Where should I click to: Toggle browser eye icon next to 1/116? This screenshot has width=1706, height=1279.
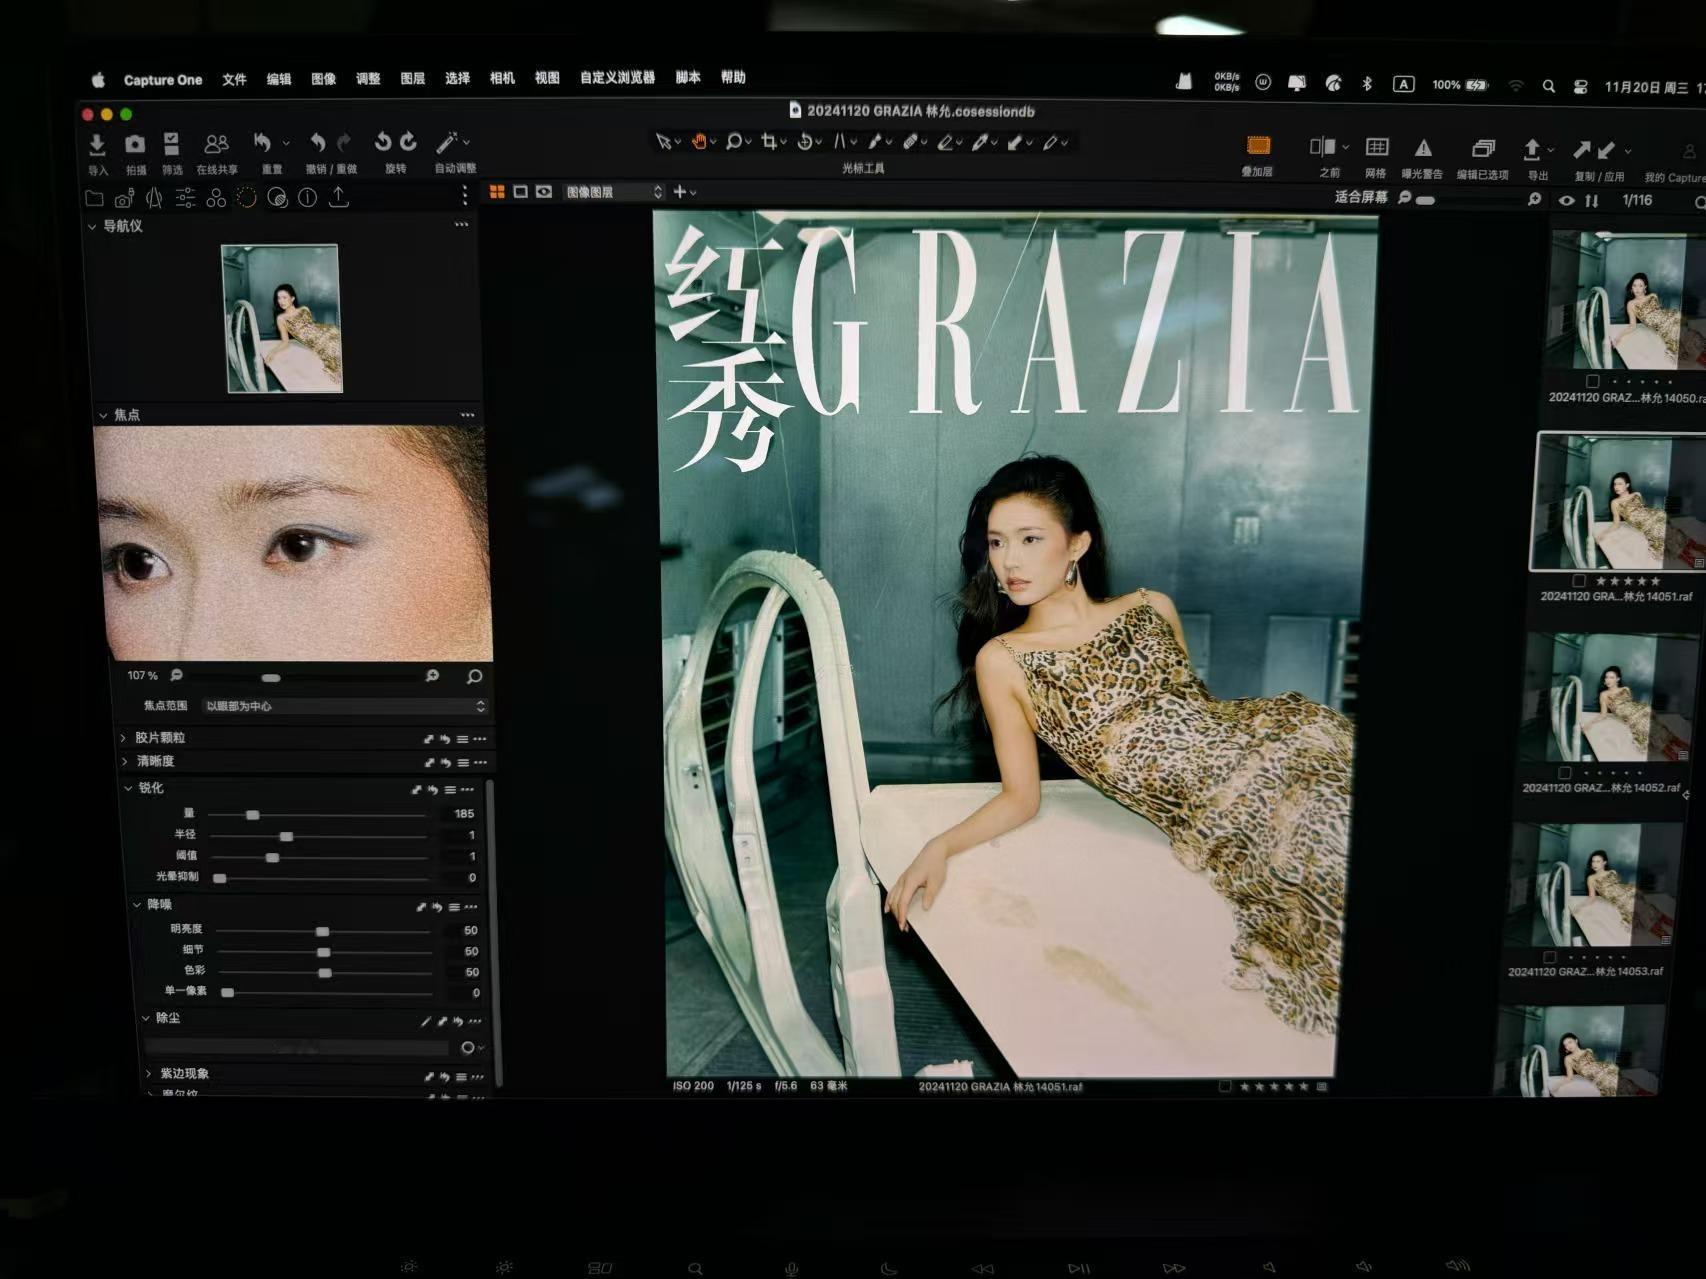point(1566,201)
